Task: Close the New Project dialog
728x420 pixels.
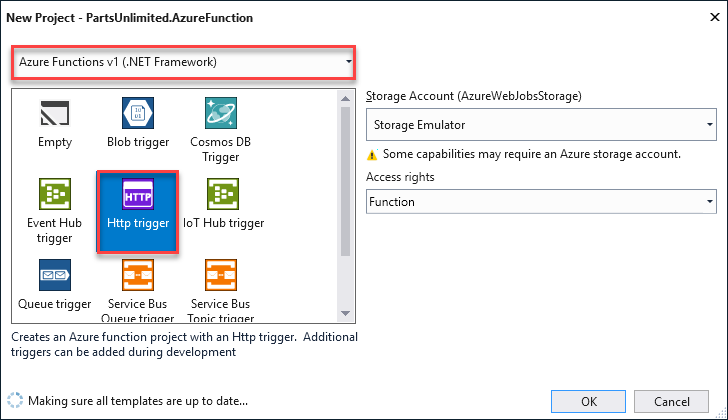Action: [x=715, y=18]
